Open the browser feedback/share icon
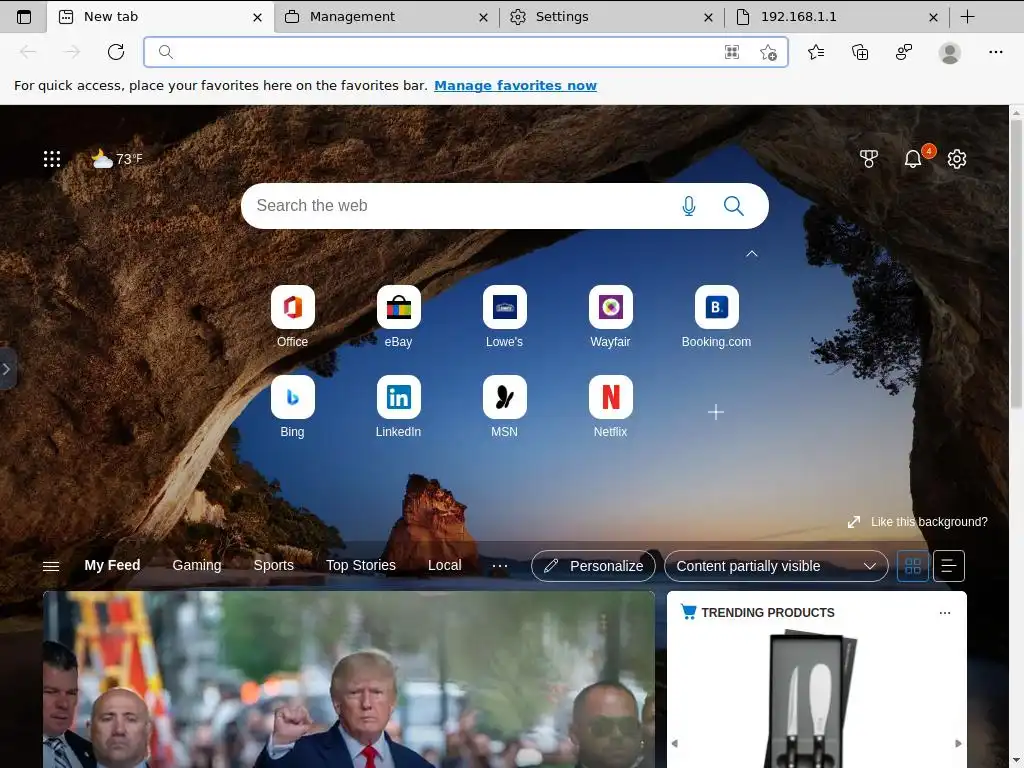The width and height of the screenshot is (1024, 768). point(904,52)
